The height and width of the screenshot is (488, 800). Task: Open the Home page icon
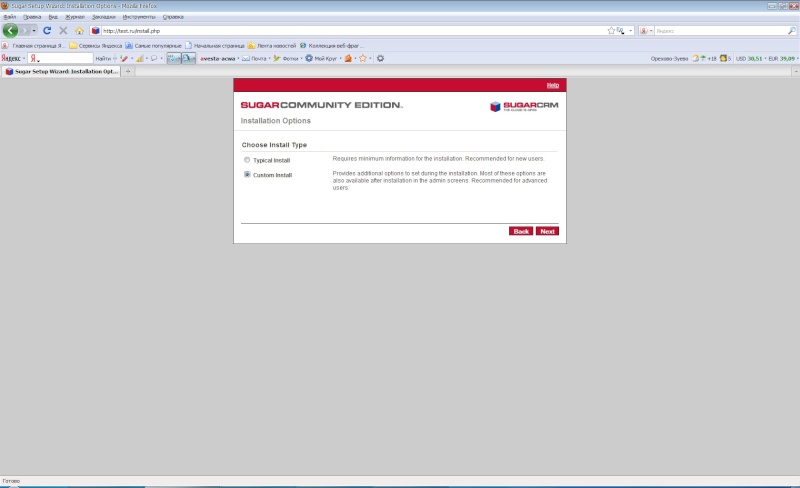click(x=80, y=31)
